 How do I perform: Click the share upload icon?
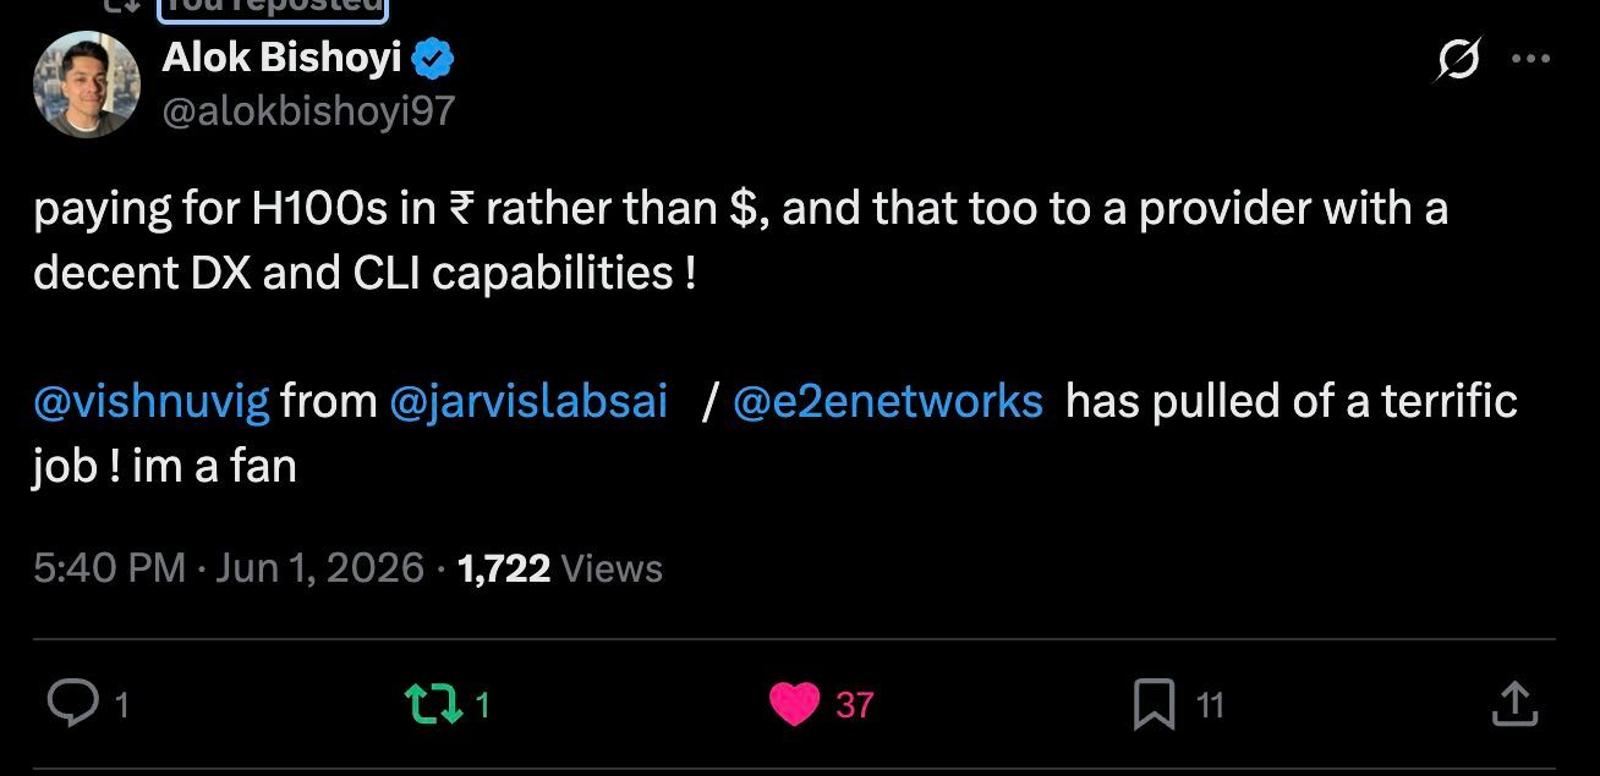tap(1514, 703)
